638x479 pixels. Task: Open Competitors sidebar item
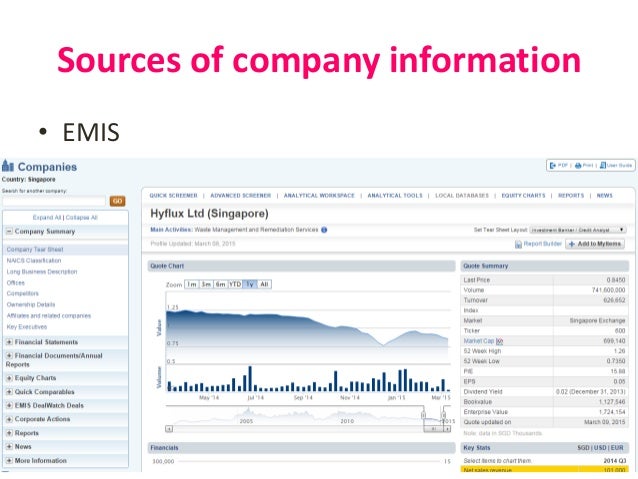coord(22,293)
